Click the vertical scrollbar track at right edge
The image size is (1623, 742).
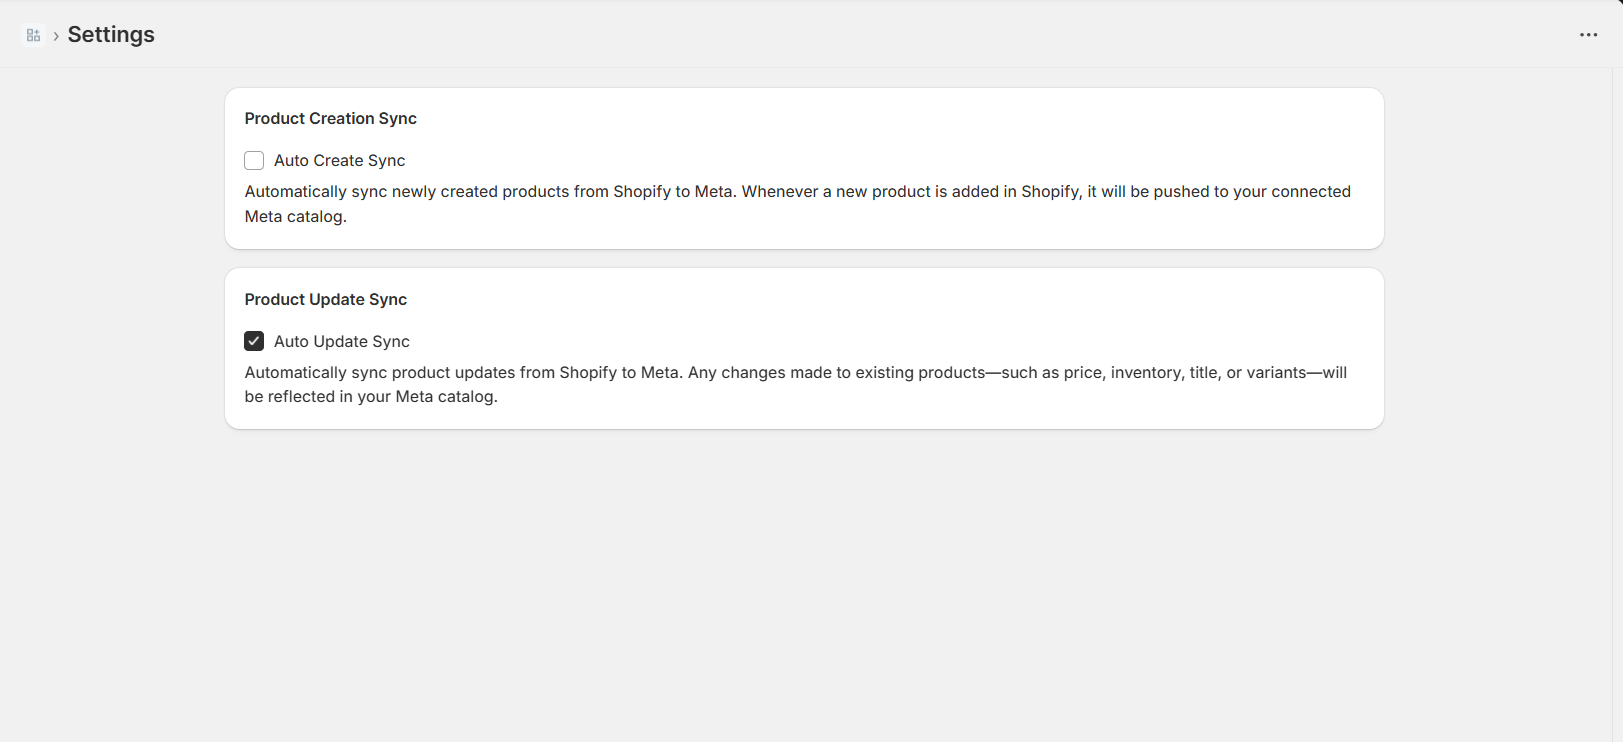click(x=1617, y=400)
